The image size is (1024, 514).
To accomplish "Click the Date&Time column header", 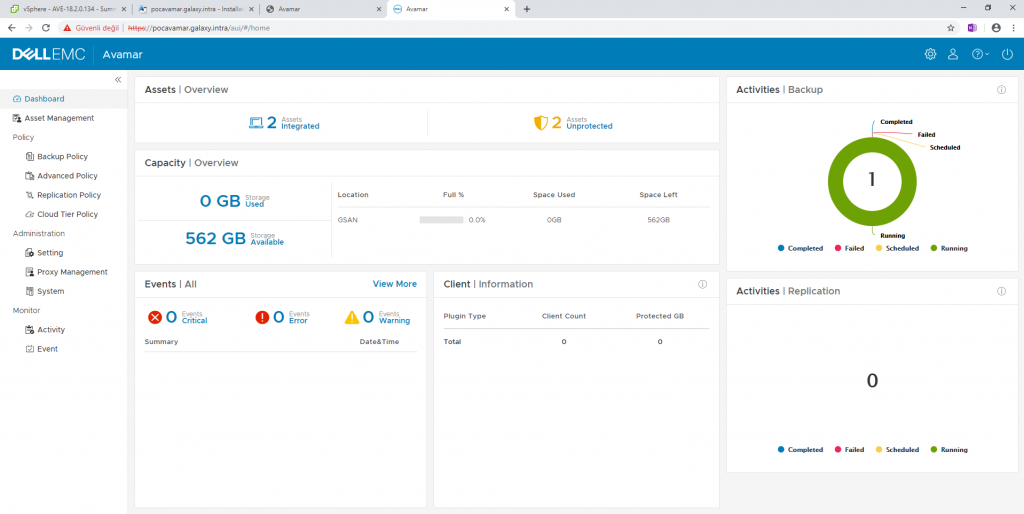I will coord(379,342).
